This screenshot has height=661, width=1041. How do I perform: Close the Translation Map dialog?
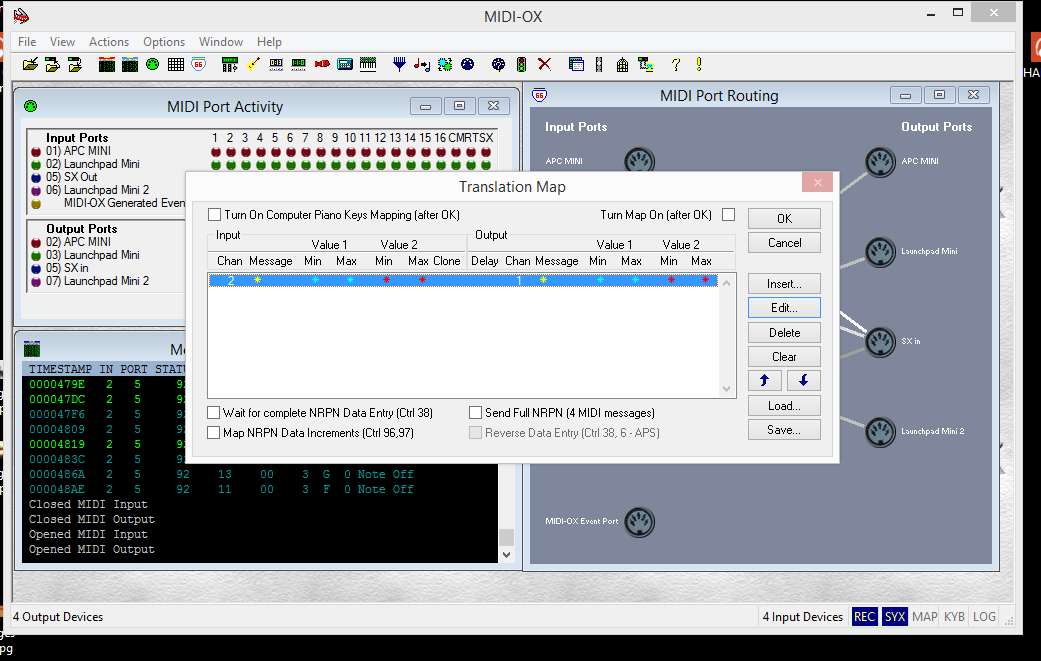[817, 183]
